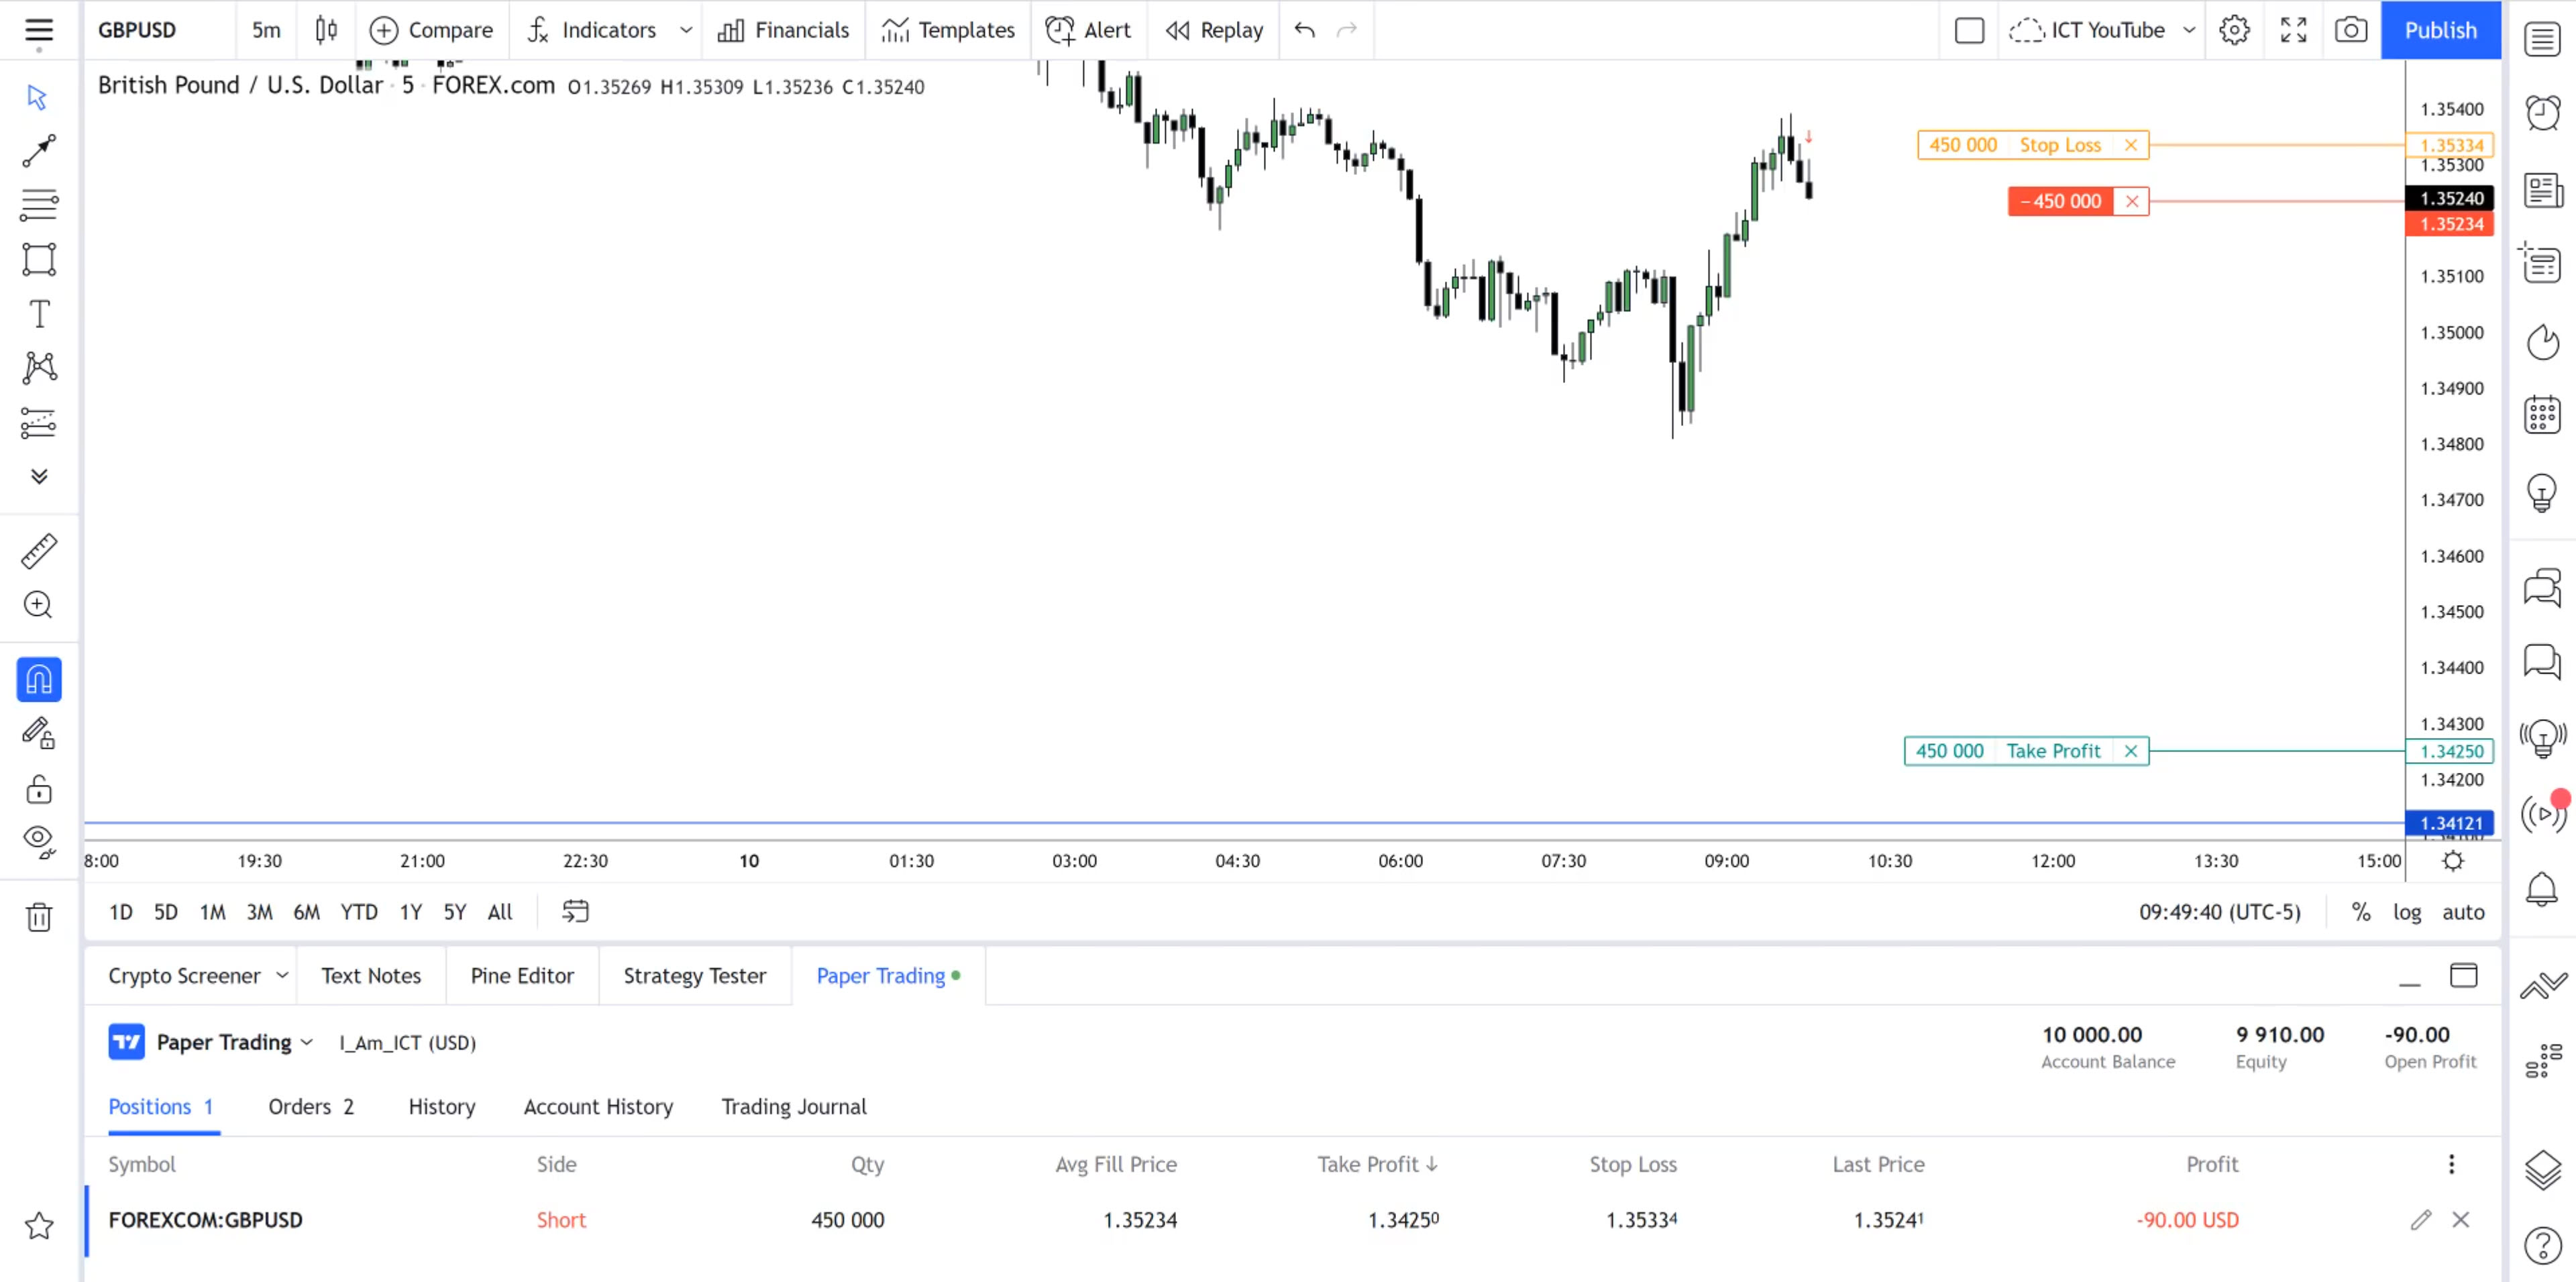Open the patterns drawing tool
Screen dimensions: 2576x1282
[x=39, y=367]
